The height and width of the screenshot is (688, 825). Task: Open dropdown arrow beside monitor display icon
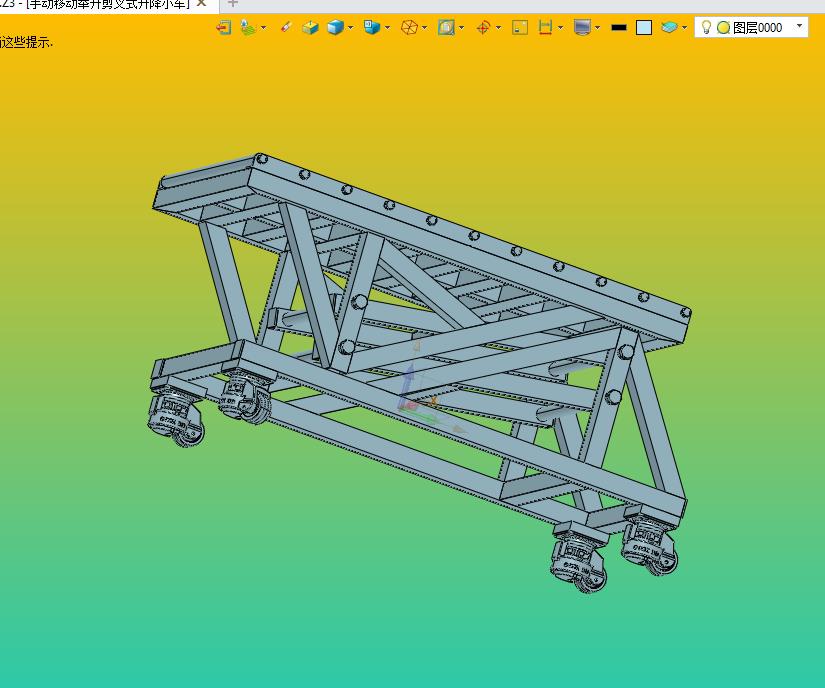click(x=598, y=28)
